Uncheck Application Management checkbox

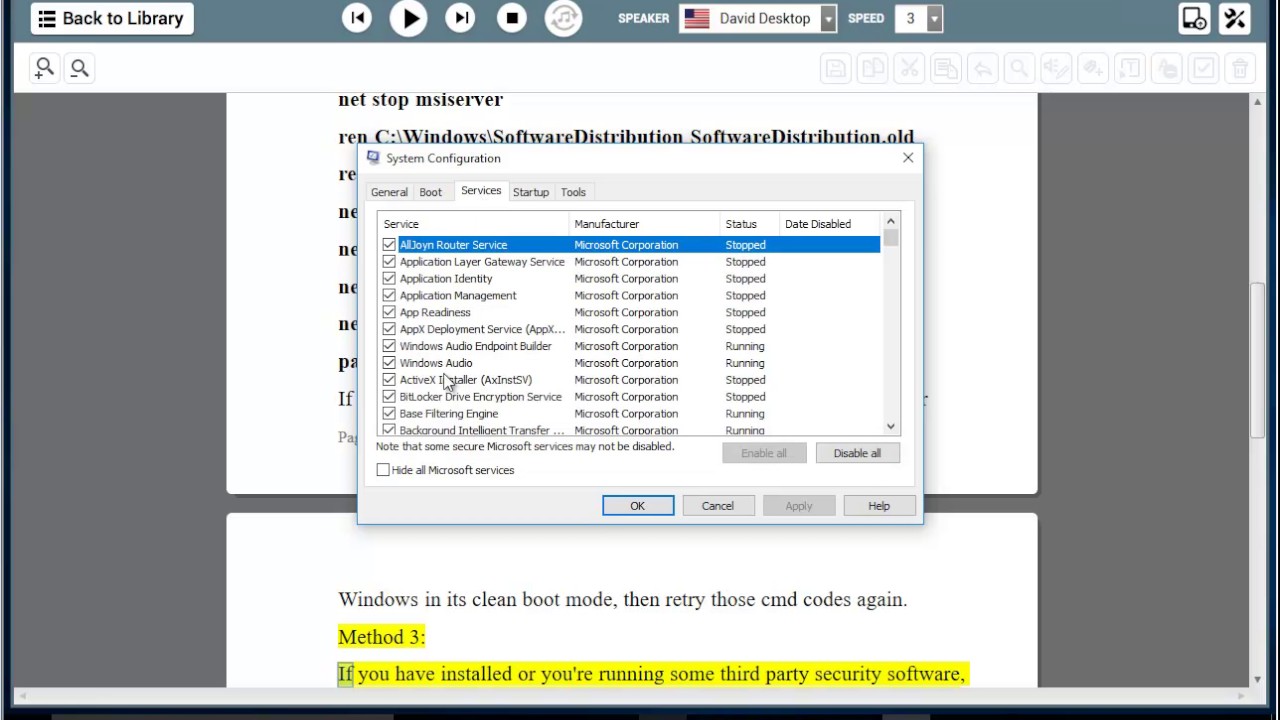point(389,296)
